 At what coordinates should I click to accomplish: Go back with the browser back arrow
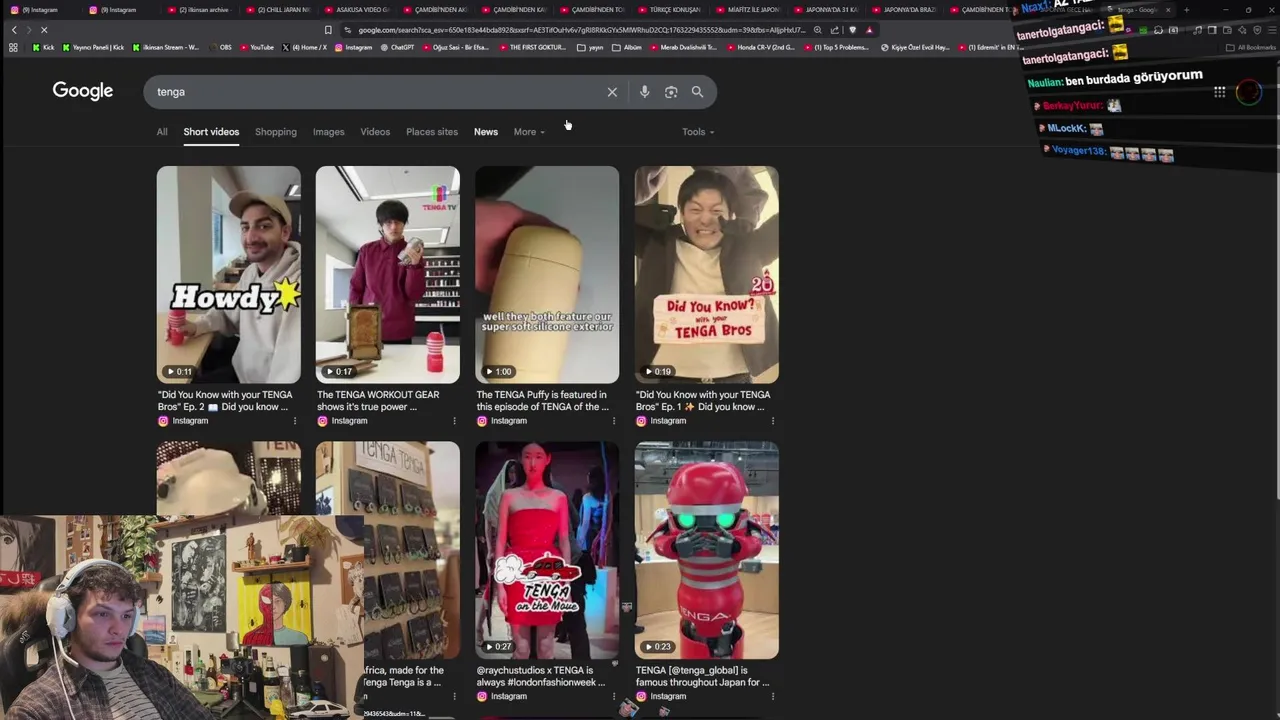[x=14, y=30]
